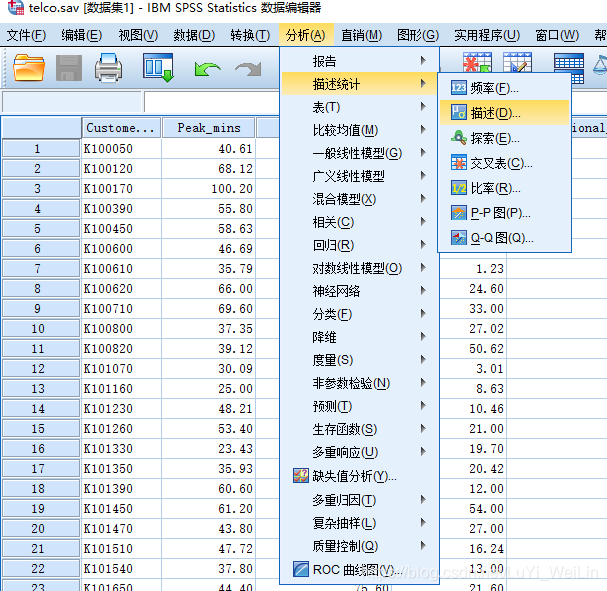This screenshot has width=607, height=591.
Task: Open the 图形(G) menu
Action: 418,35
